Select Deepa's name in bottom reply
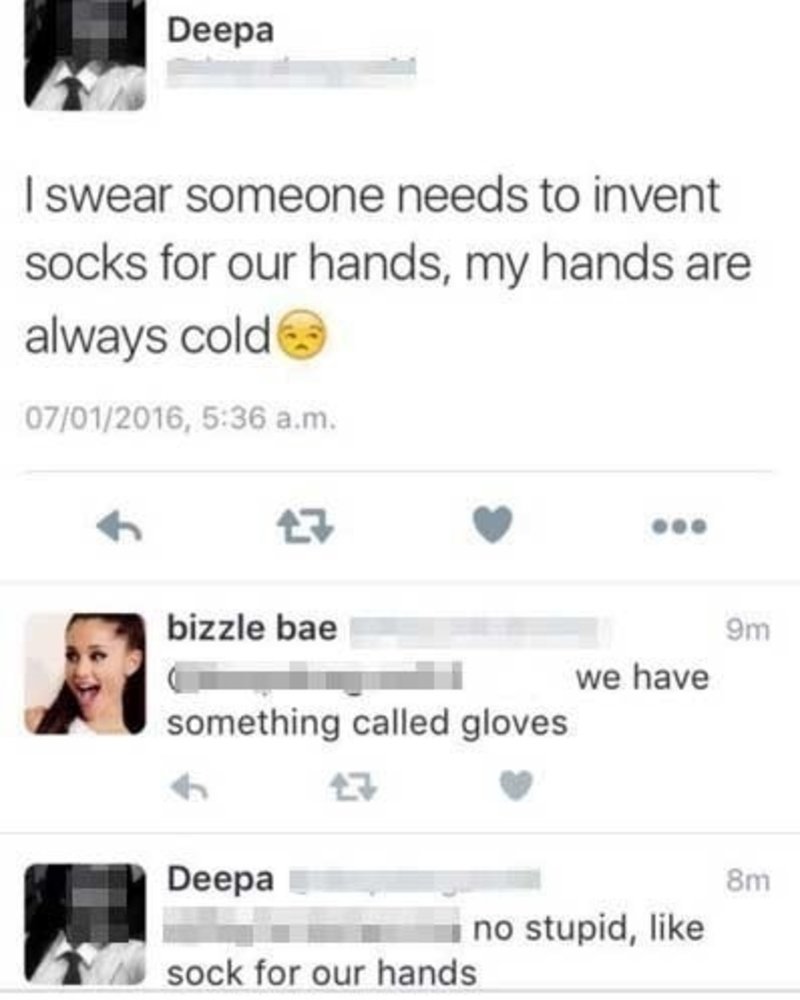The width and height of the screenshot is (800, 1000). coord(221,879)
